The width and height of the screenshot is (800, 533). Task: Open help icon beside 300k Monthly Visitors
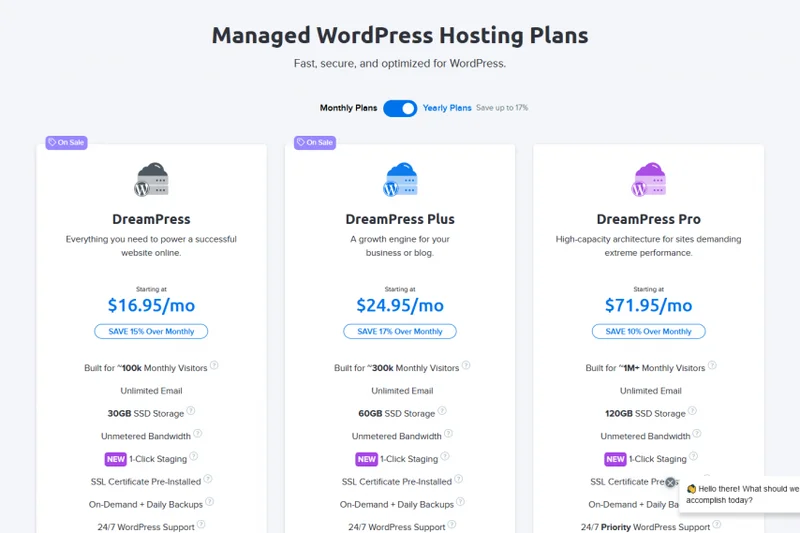pos(466,365)
